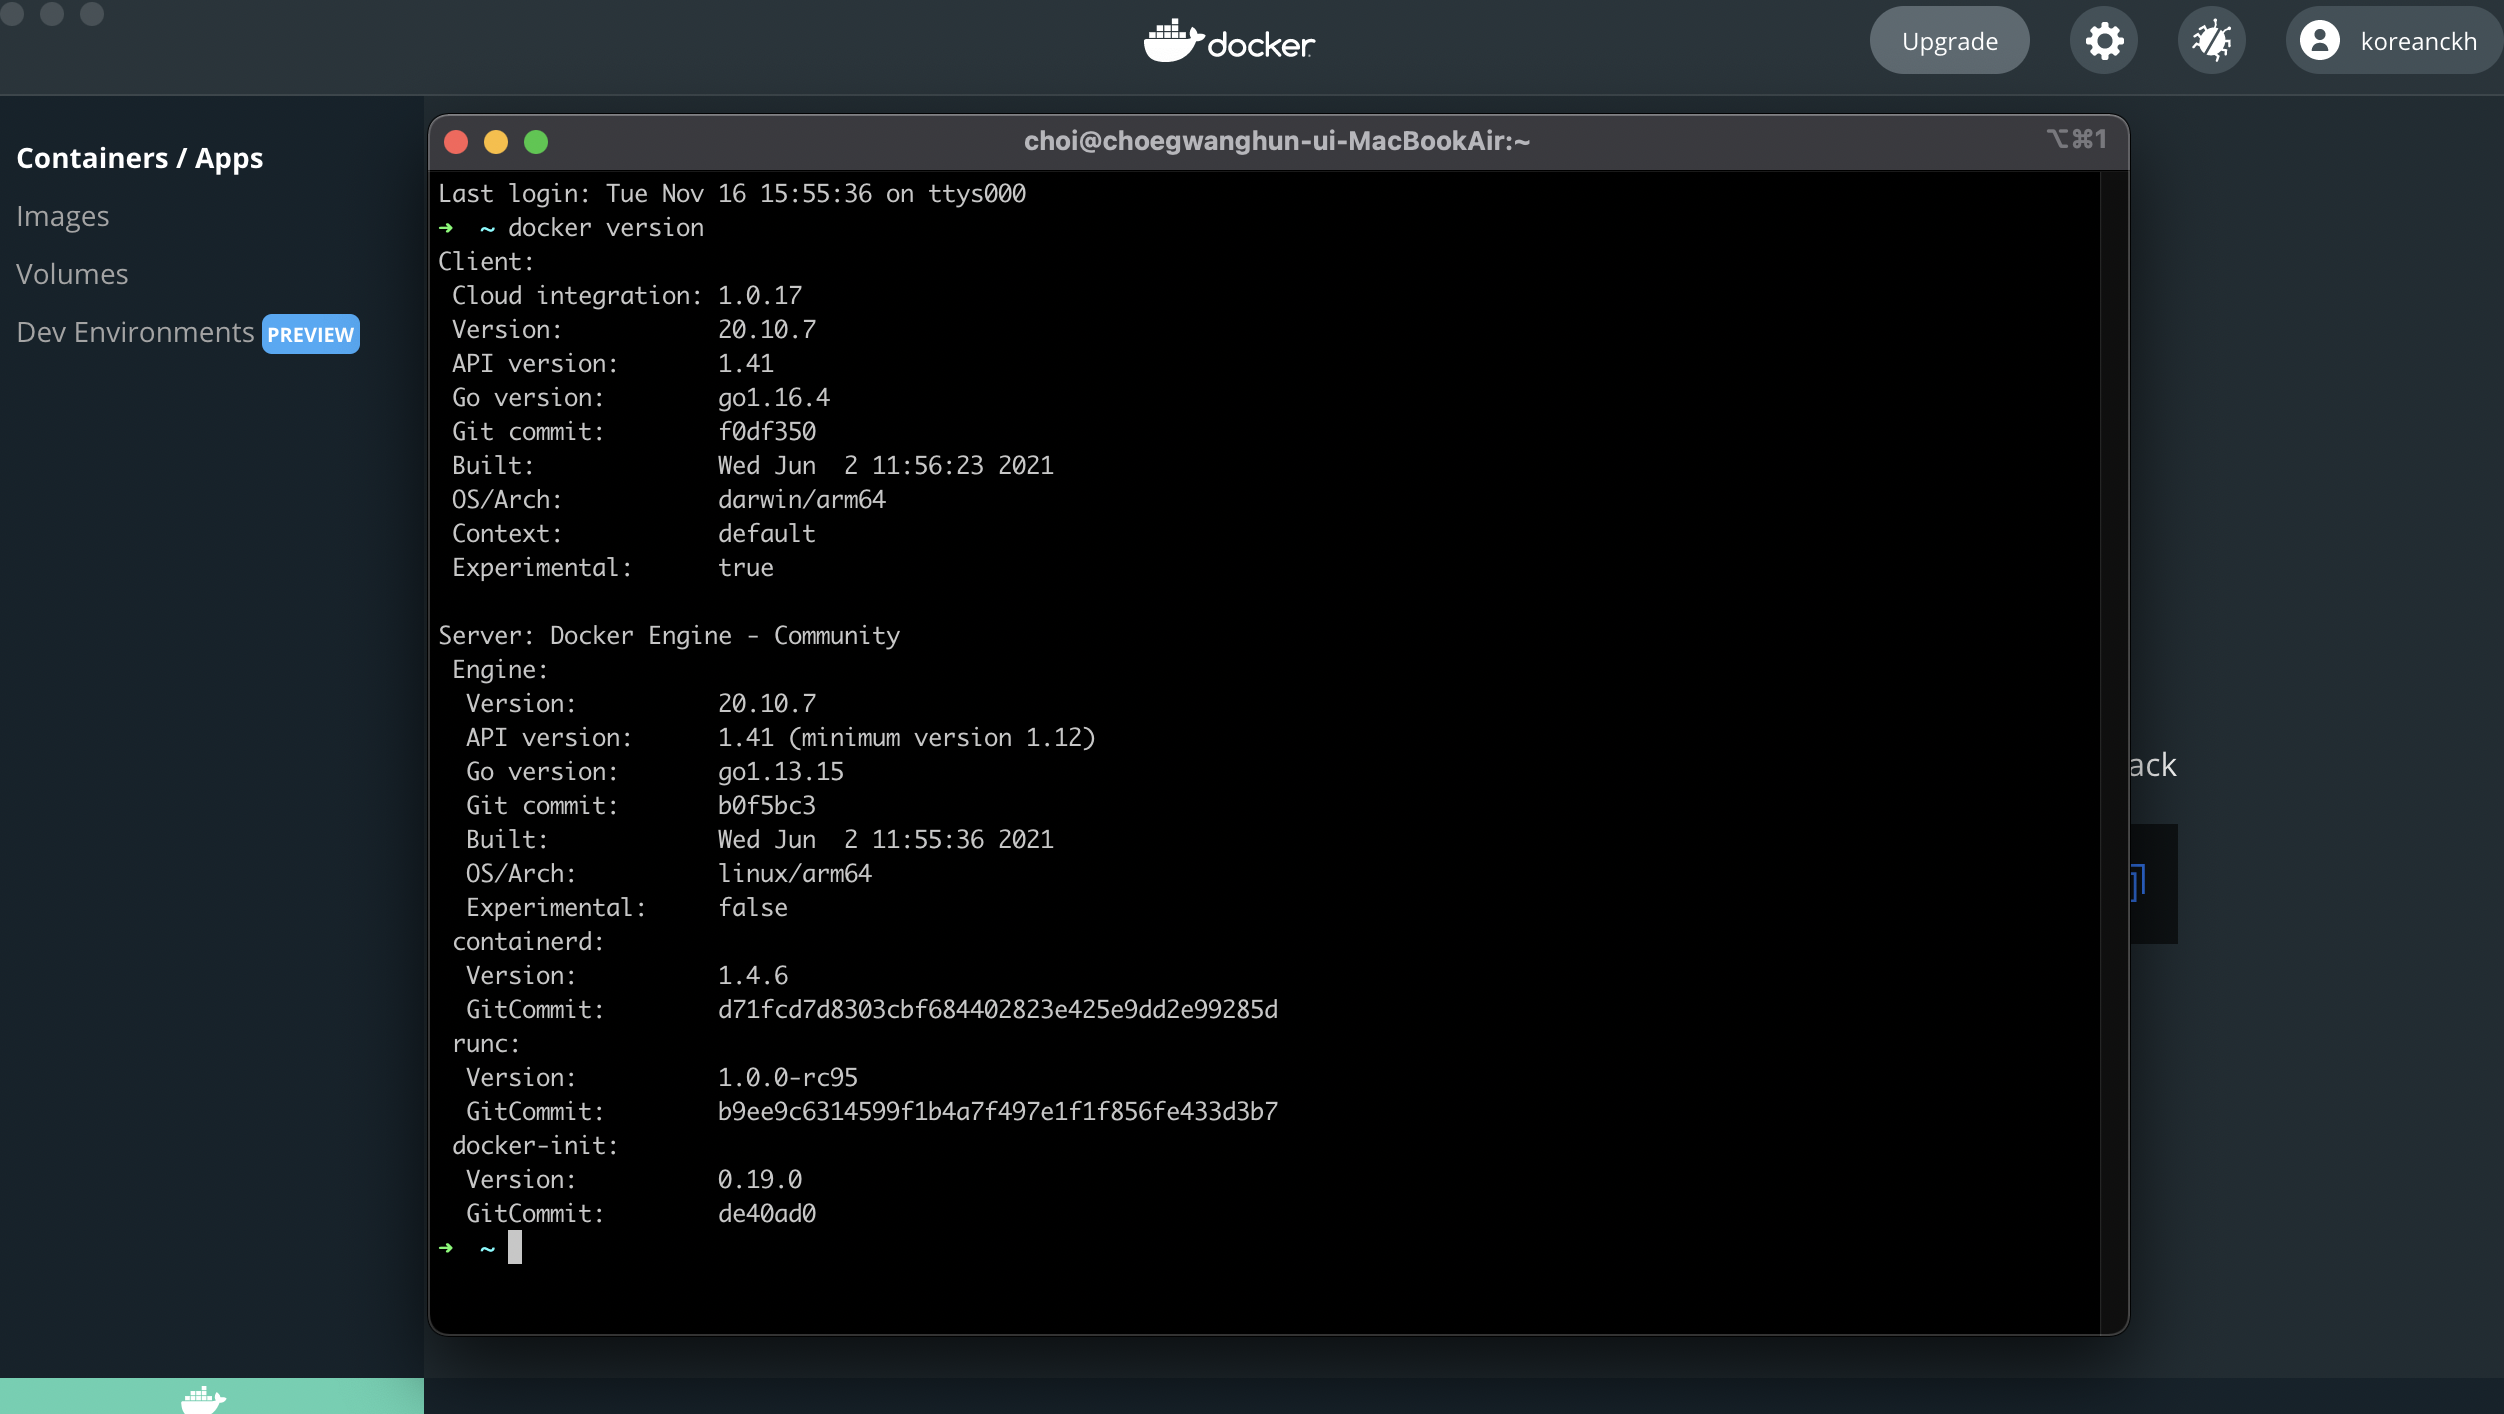The image size is (2504, 1414).
Task: Click the copy icon beside terminal
Action: 2138,882
